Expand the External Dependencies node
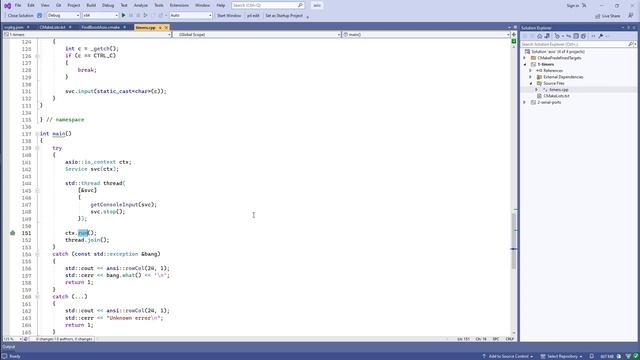The height and width of the screenshot is (360, 640). tap(531, 77)
